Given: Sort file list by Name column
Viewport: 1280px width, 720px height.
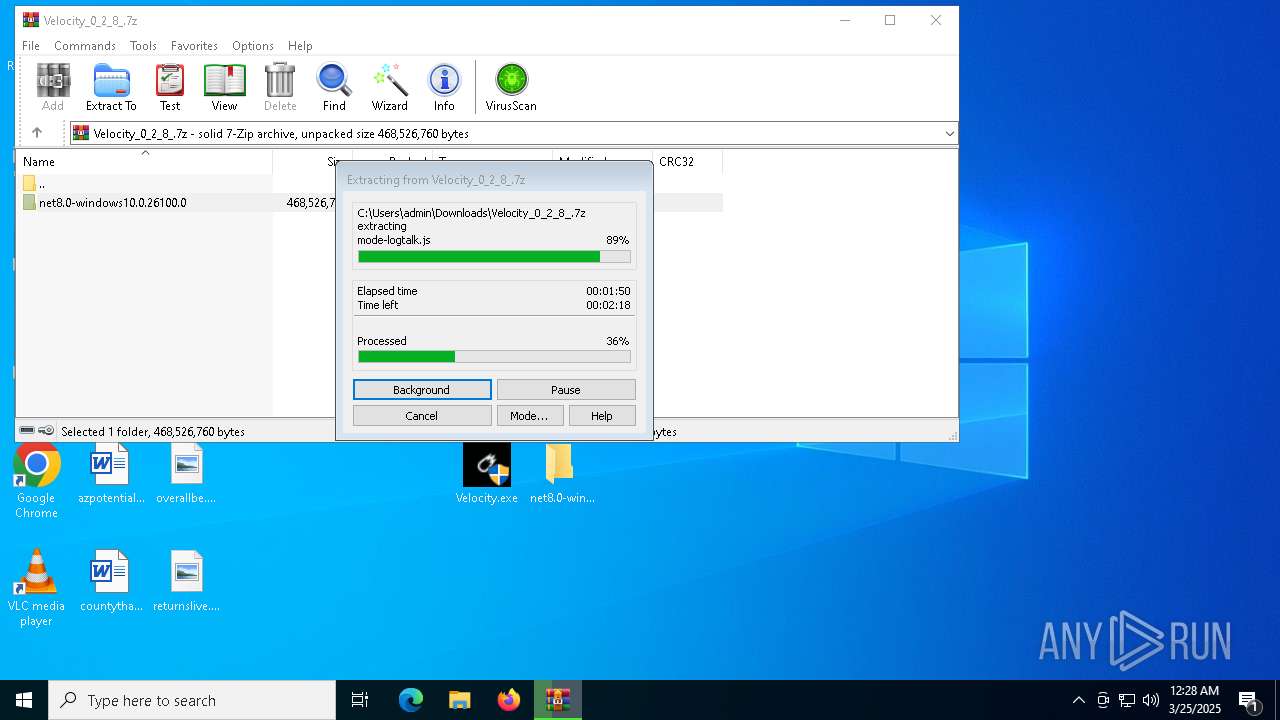Looking at the screenshot, I should point(145,161).
